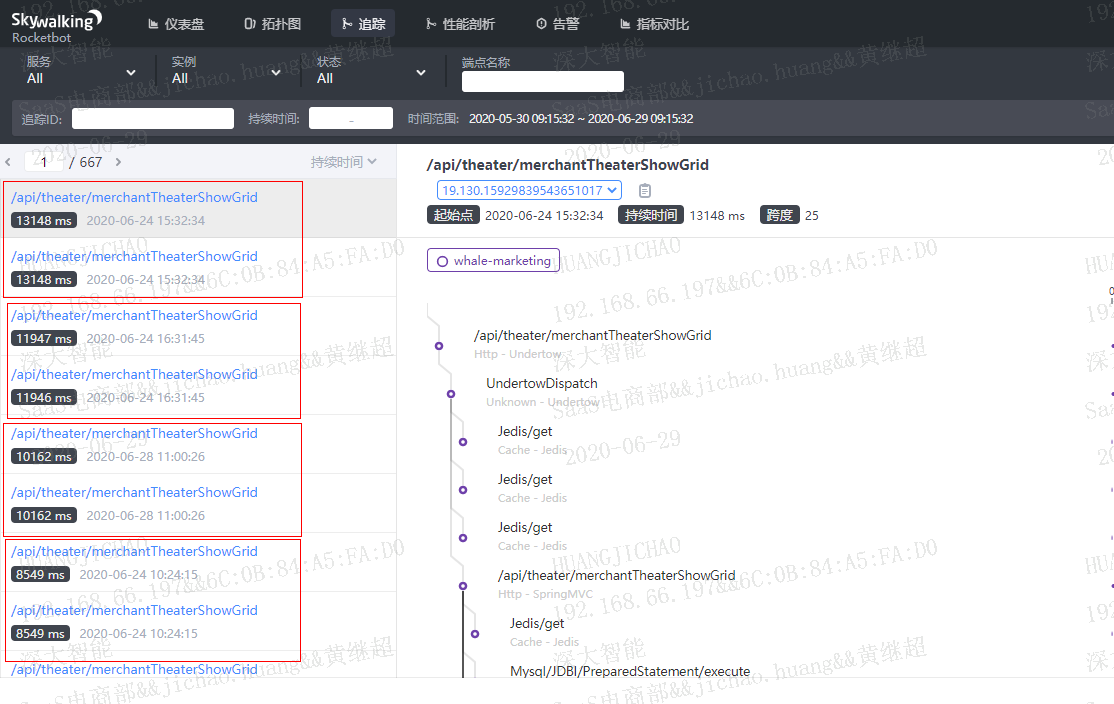Click the 起始点 2020-06-24 15:32:34 start time

[544, 215]
